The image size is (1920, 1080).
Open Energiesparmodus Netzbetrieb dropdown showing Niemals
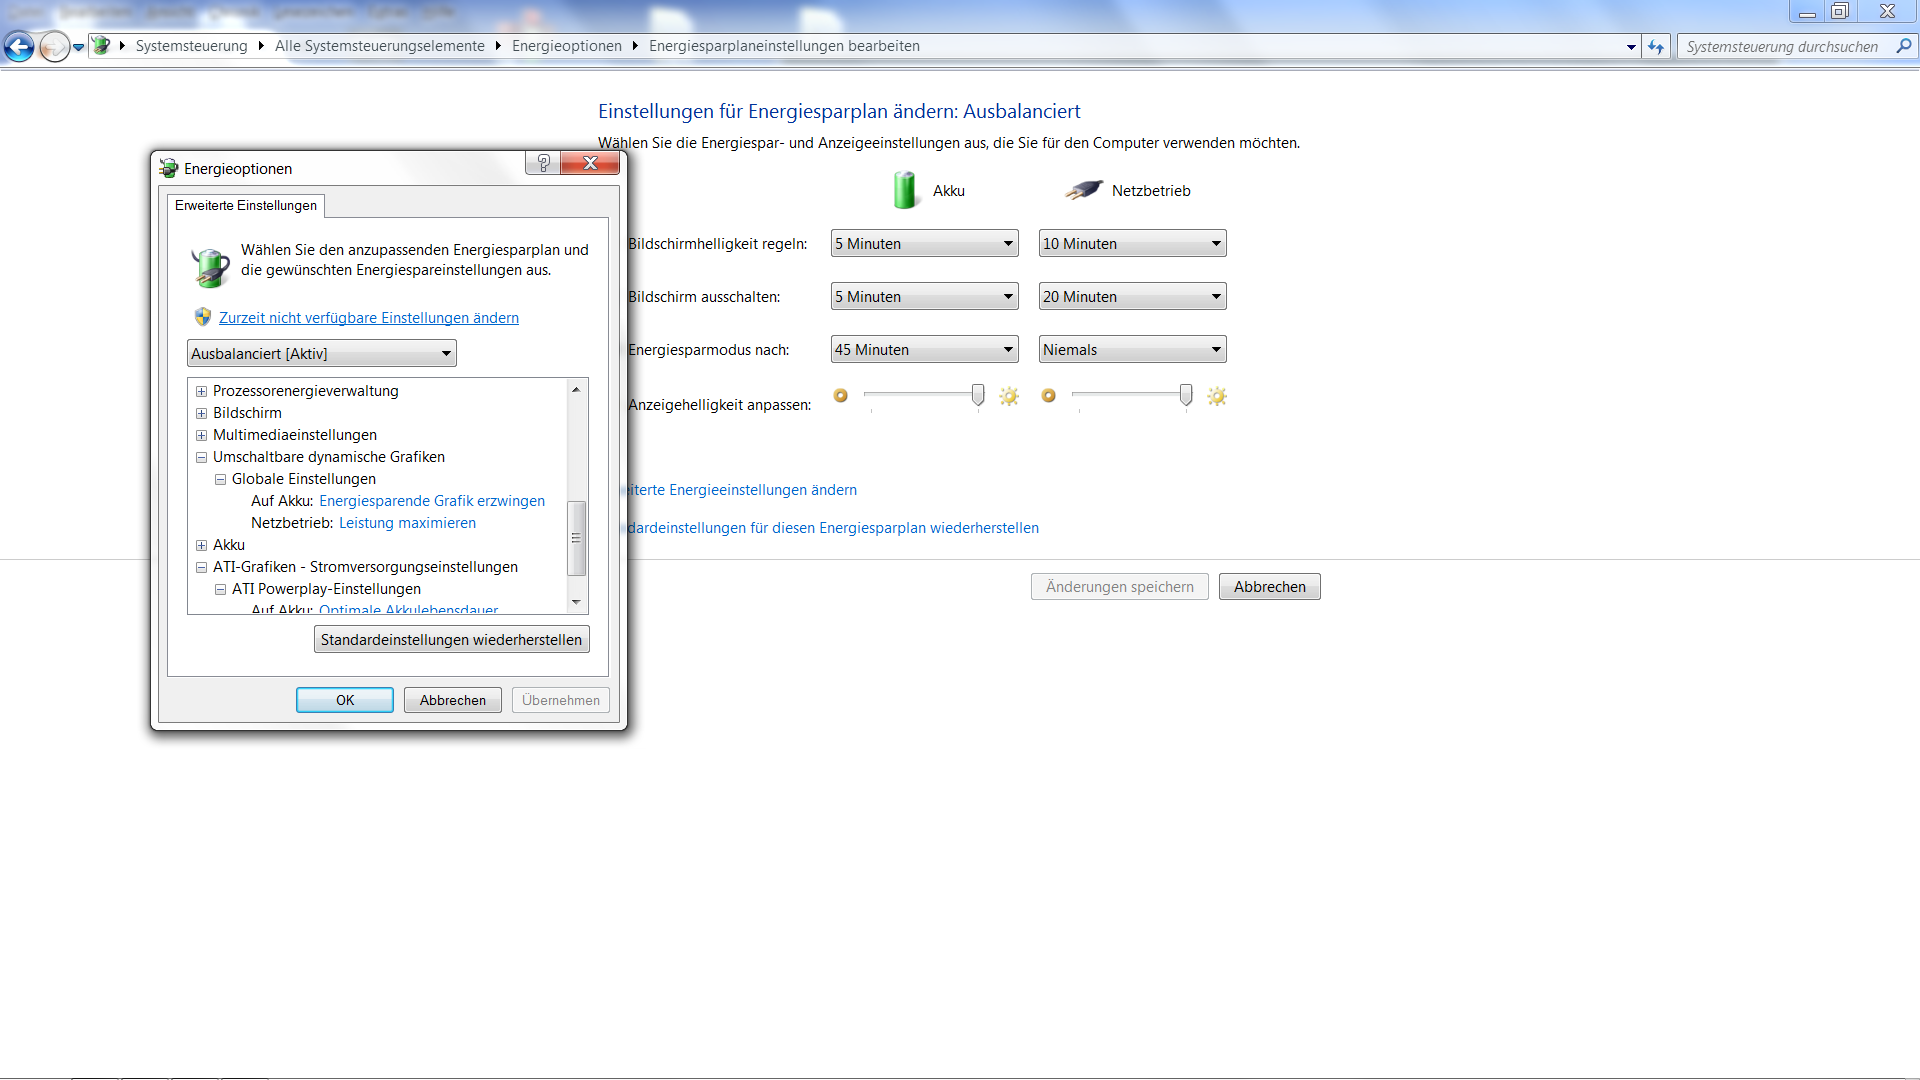[x=1132, y=350]
